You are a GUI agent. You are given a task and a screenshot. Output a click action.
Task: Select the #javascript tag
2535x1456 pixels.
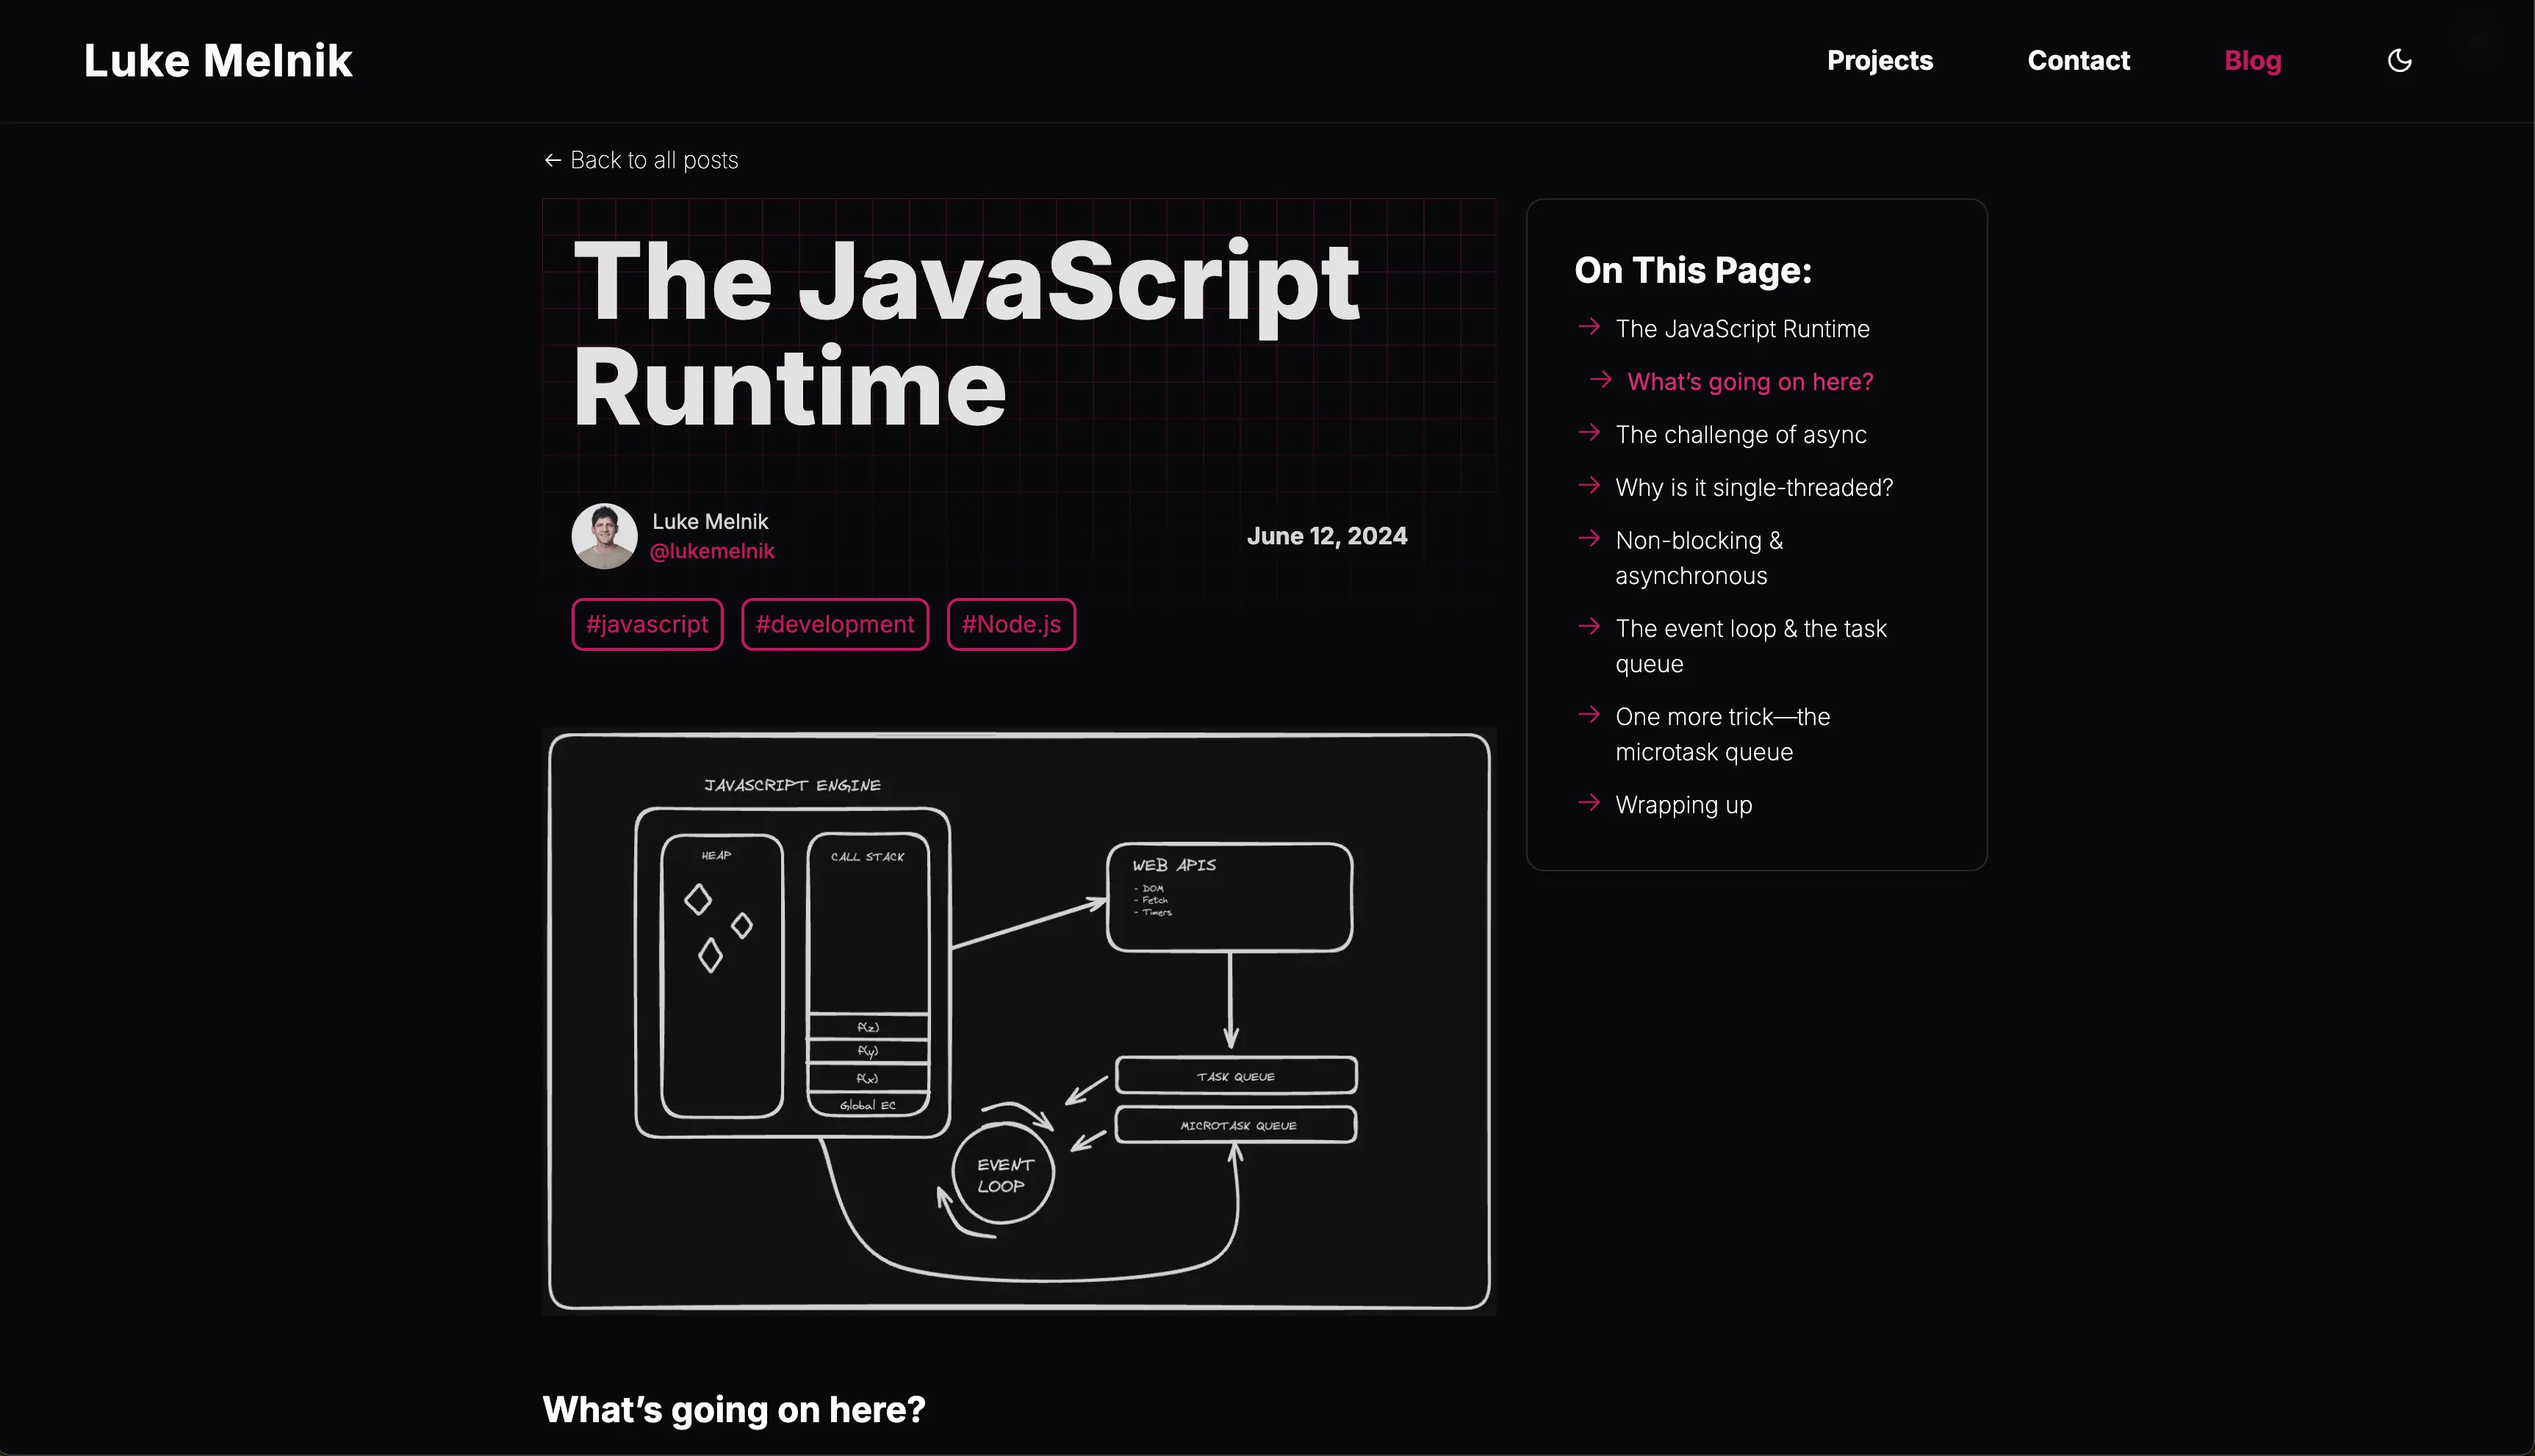(x=647, y=623)
